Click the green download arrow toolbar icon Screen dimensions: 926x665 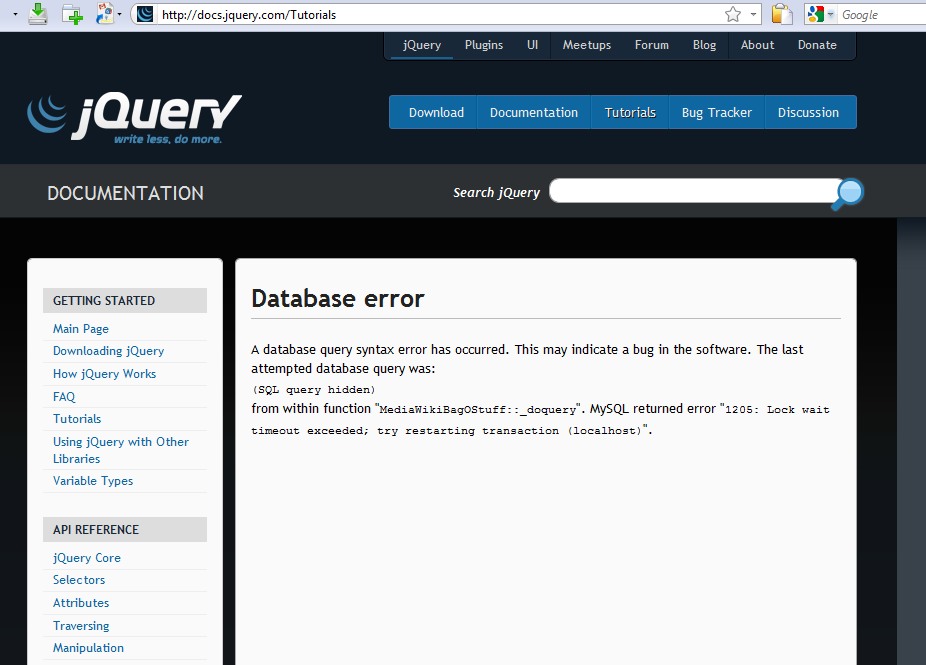(38, 13)
